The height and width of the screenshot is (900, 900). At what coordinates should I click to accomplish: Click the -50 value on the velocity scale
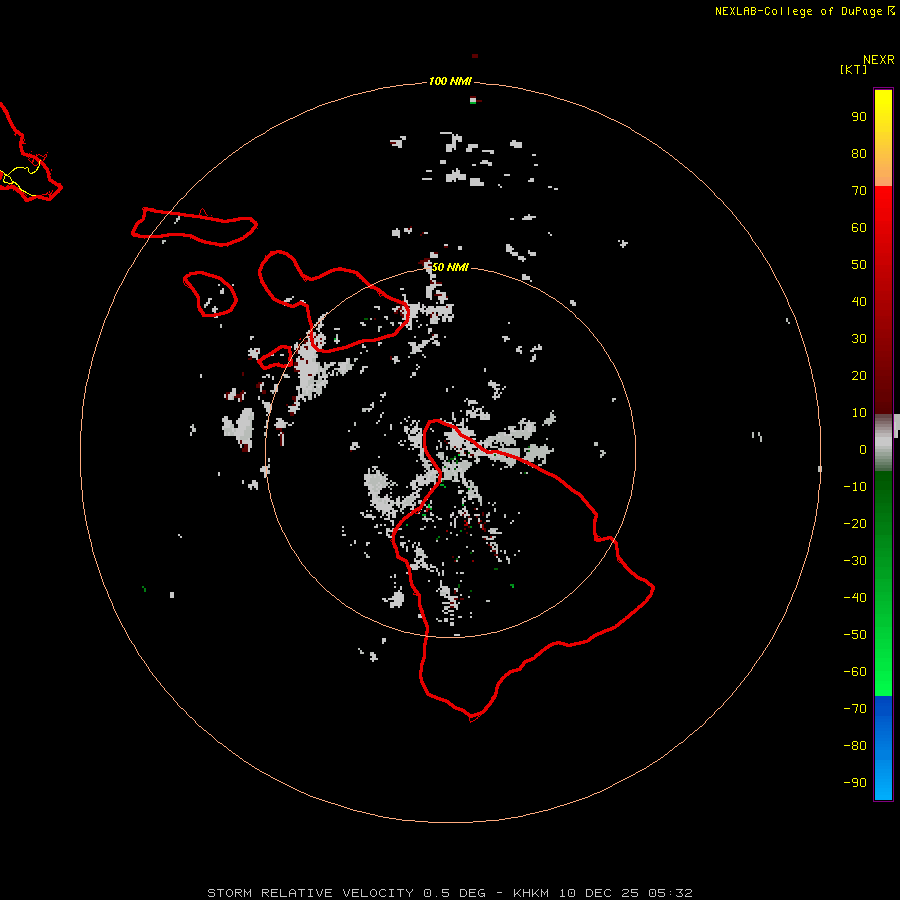(x=855, y=635)
